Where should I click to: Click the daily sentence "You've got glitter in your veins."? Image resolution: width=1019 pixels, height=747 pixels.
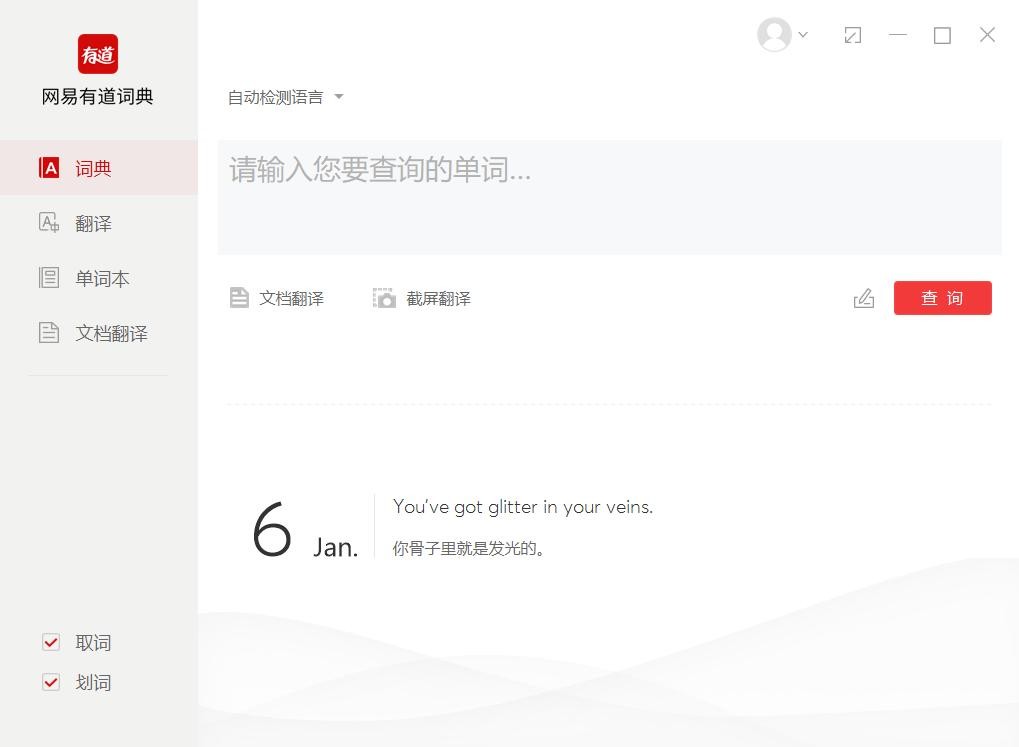click(x=522, y=507)
